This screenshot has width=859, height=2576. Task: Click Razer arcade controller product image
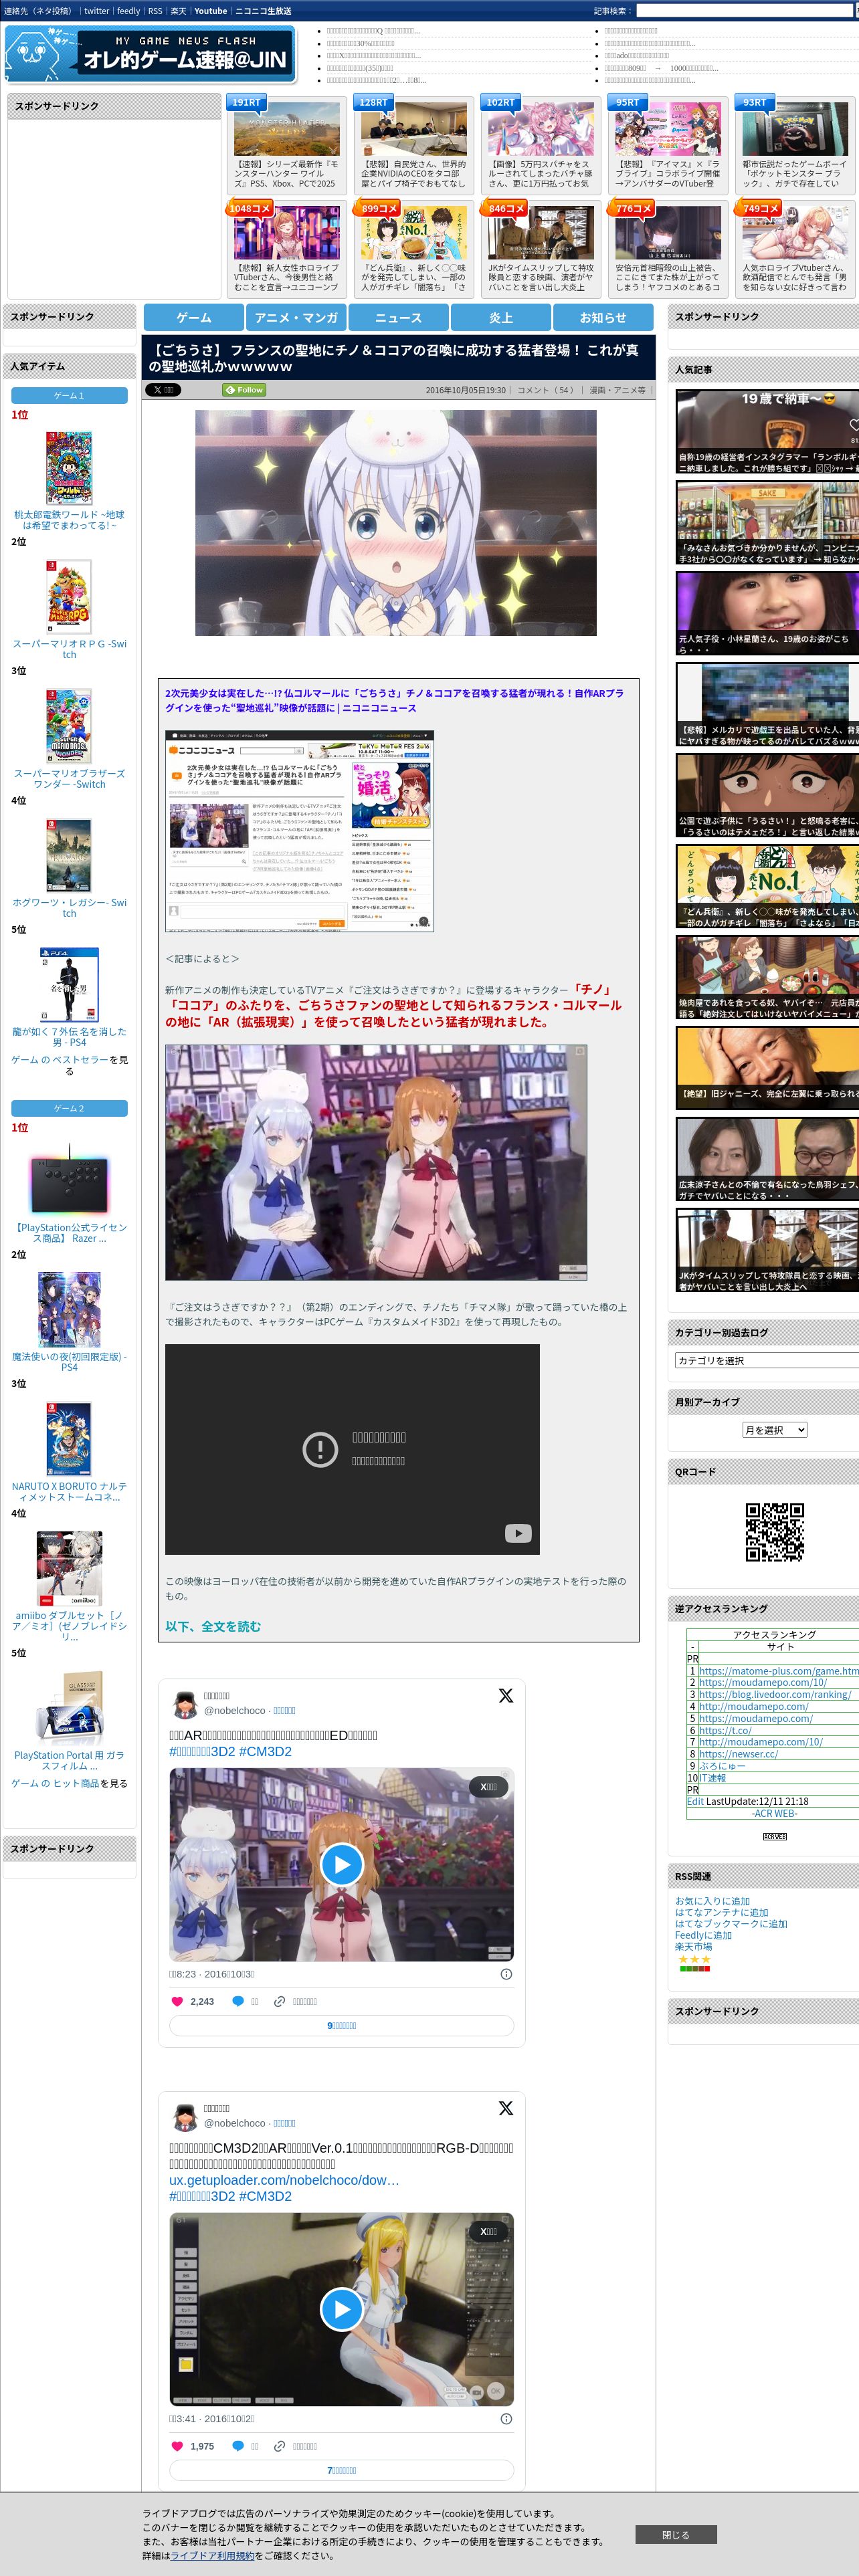click(69, 1181)
